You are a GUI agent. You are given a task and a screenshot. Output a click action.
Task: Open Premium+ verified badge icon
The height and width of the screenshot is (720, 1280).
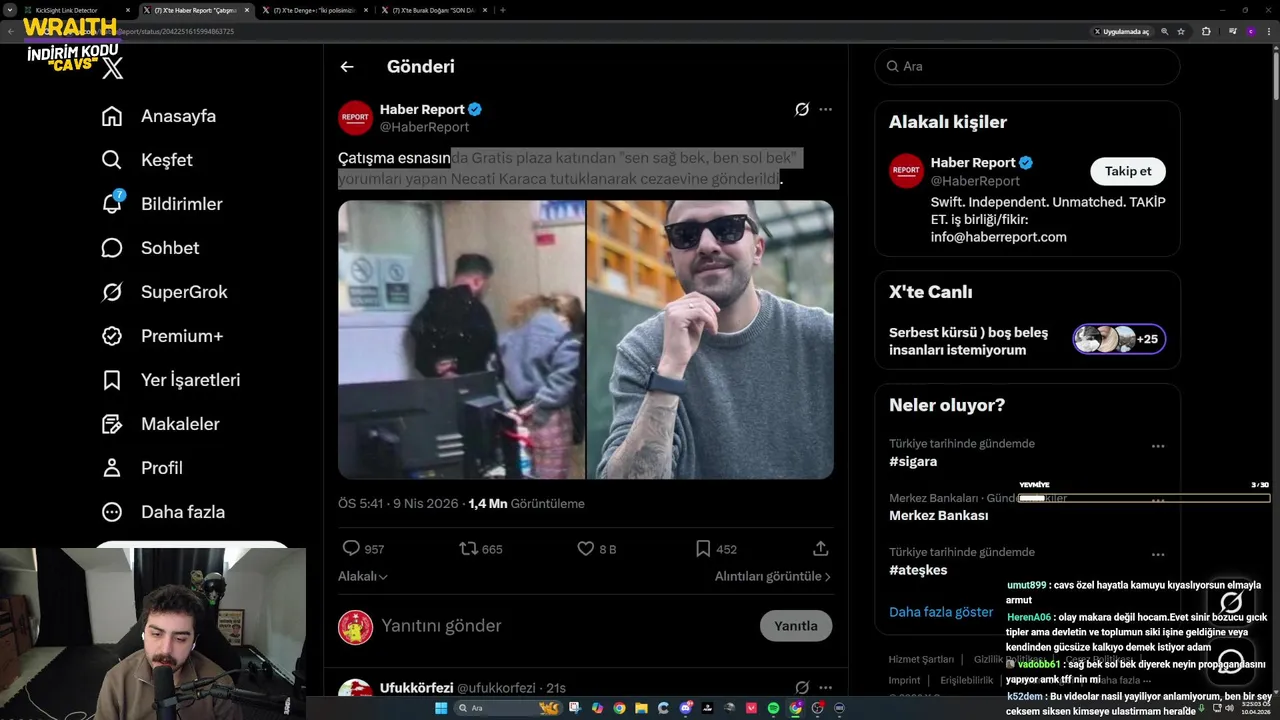click(112, 336)
